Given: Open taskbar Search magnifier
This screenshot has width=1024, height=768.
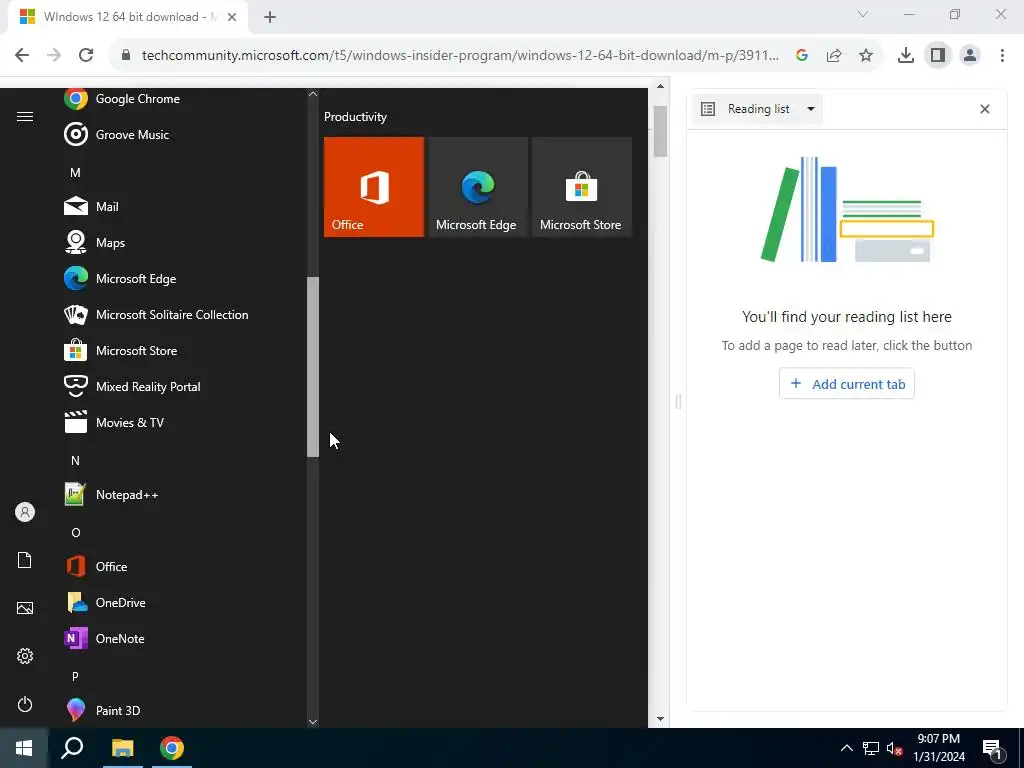Looking at the screenshot, I should point(72,748).
